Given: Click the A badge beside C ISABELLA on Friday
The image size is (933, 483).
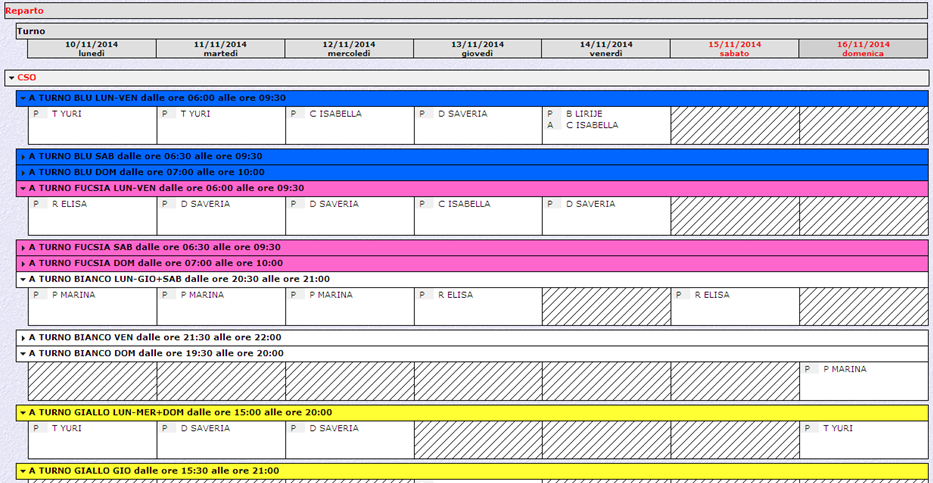Looking at the screenshot, I should pos(554,126).
